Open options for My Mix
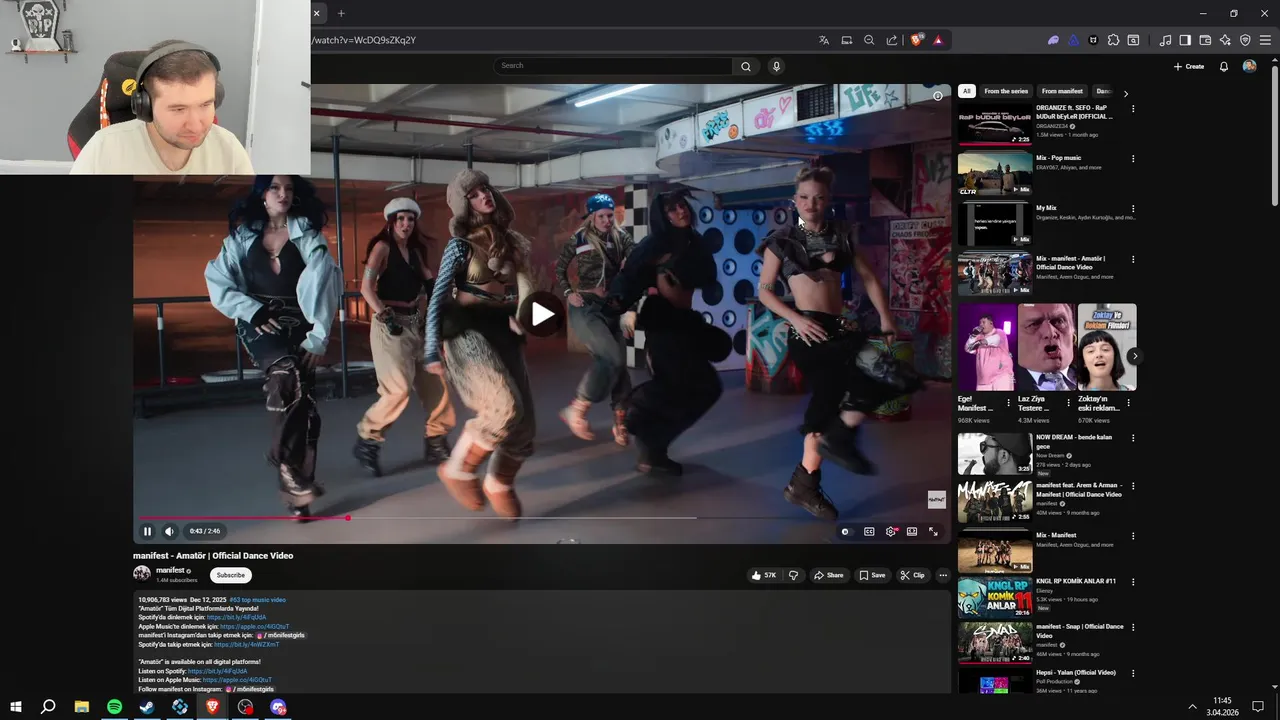The image size is (1280, 720). click(1133, 209)
